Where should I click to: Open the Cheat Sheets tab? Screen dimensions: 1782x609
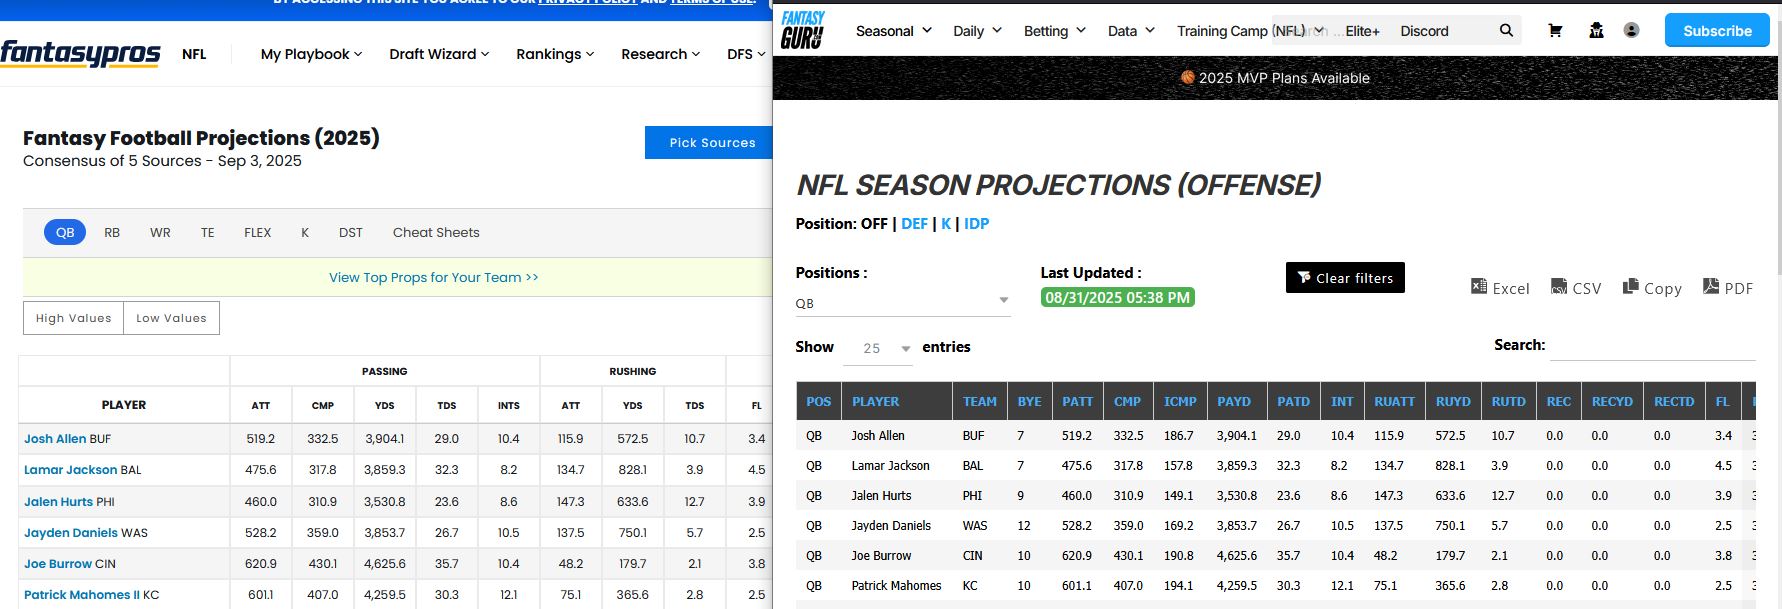point(436,232)
